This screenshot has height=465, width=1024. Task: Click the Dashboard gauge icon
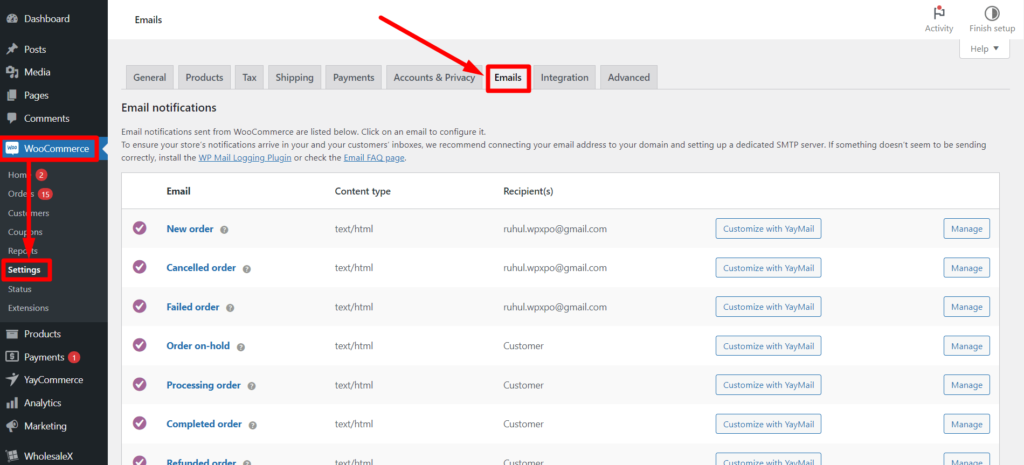tap(12, 19)
